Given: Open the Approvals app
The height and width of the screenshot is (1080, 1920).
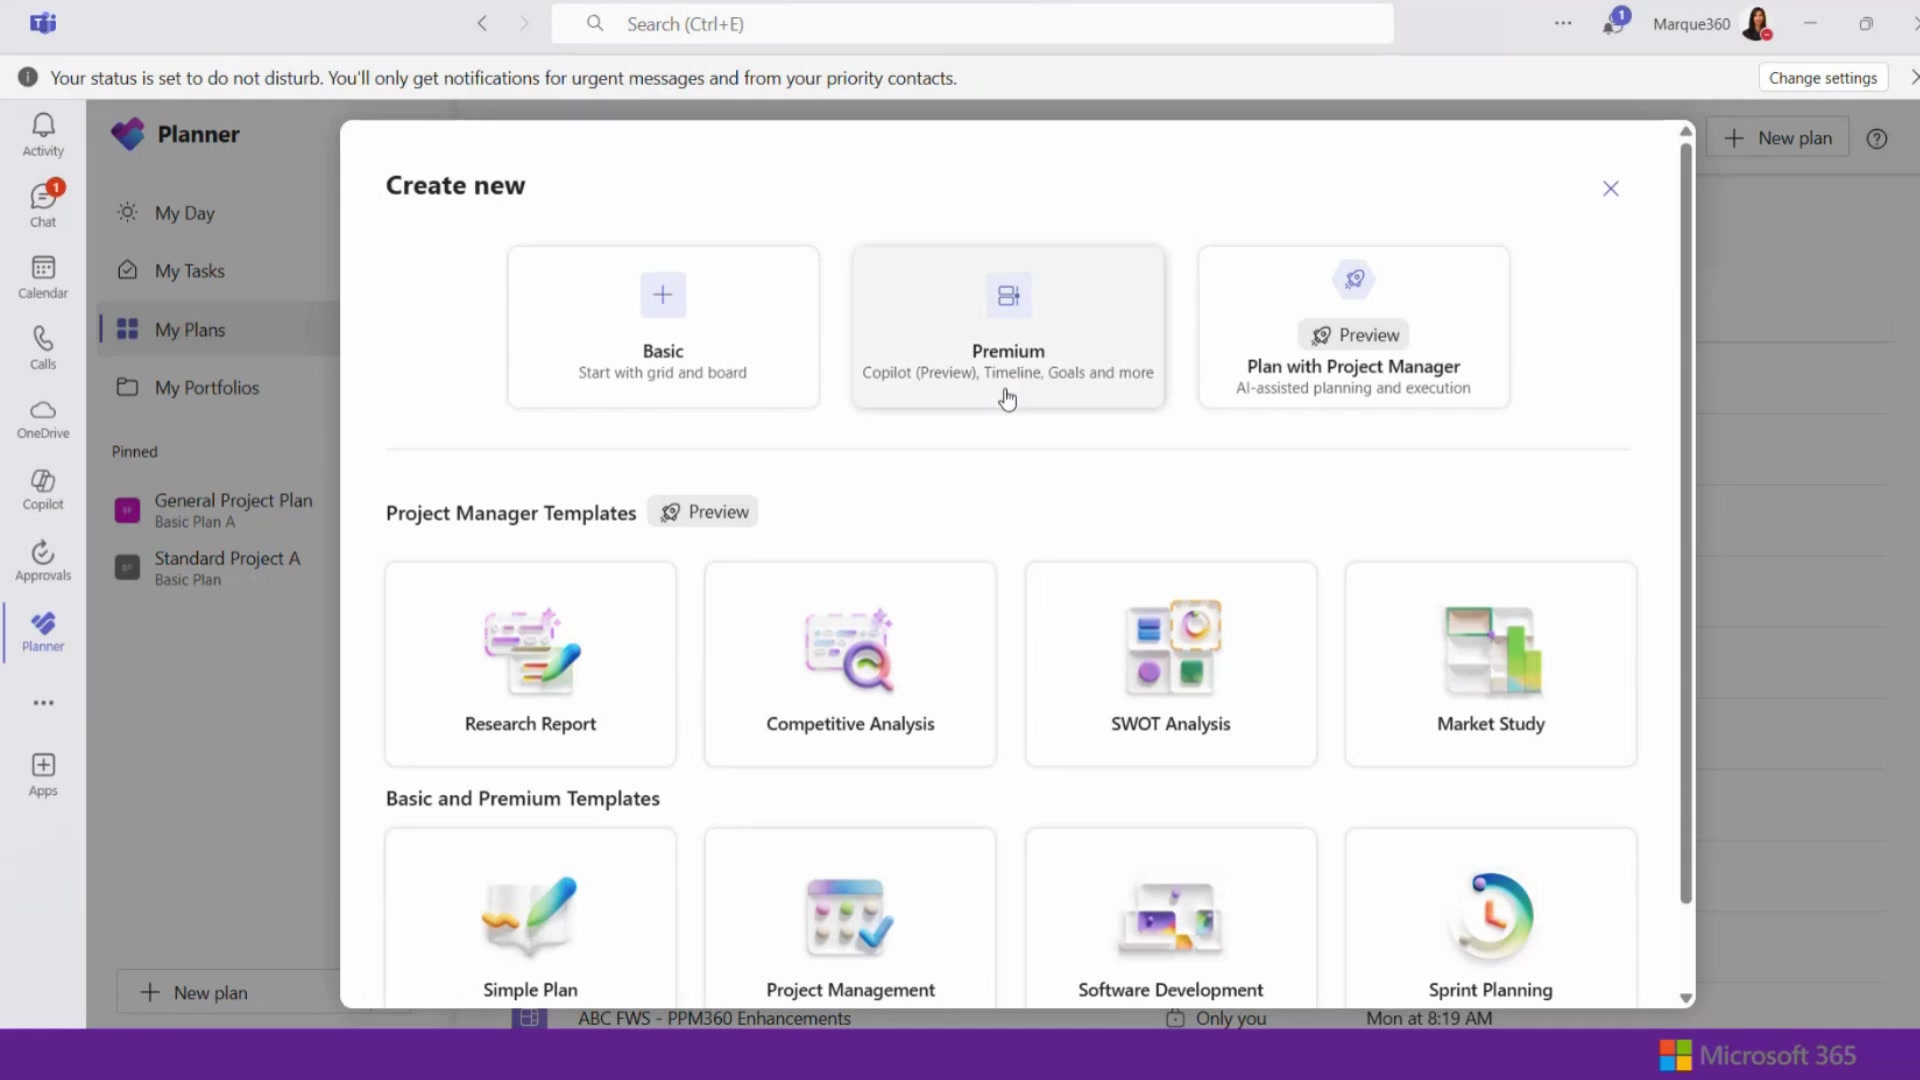Looking at the screenshot, I should click(x=42, y=558).
